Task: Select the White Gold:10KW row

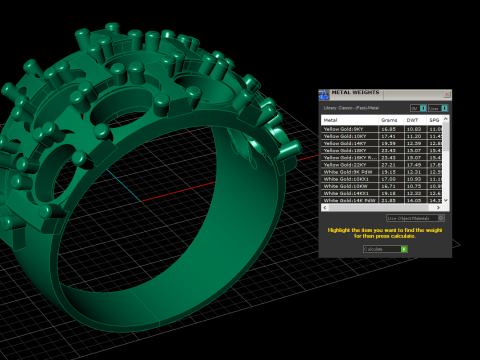Action: (x=382, y=186)
